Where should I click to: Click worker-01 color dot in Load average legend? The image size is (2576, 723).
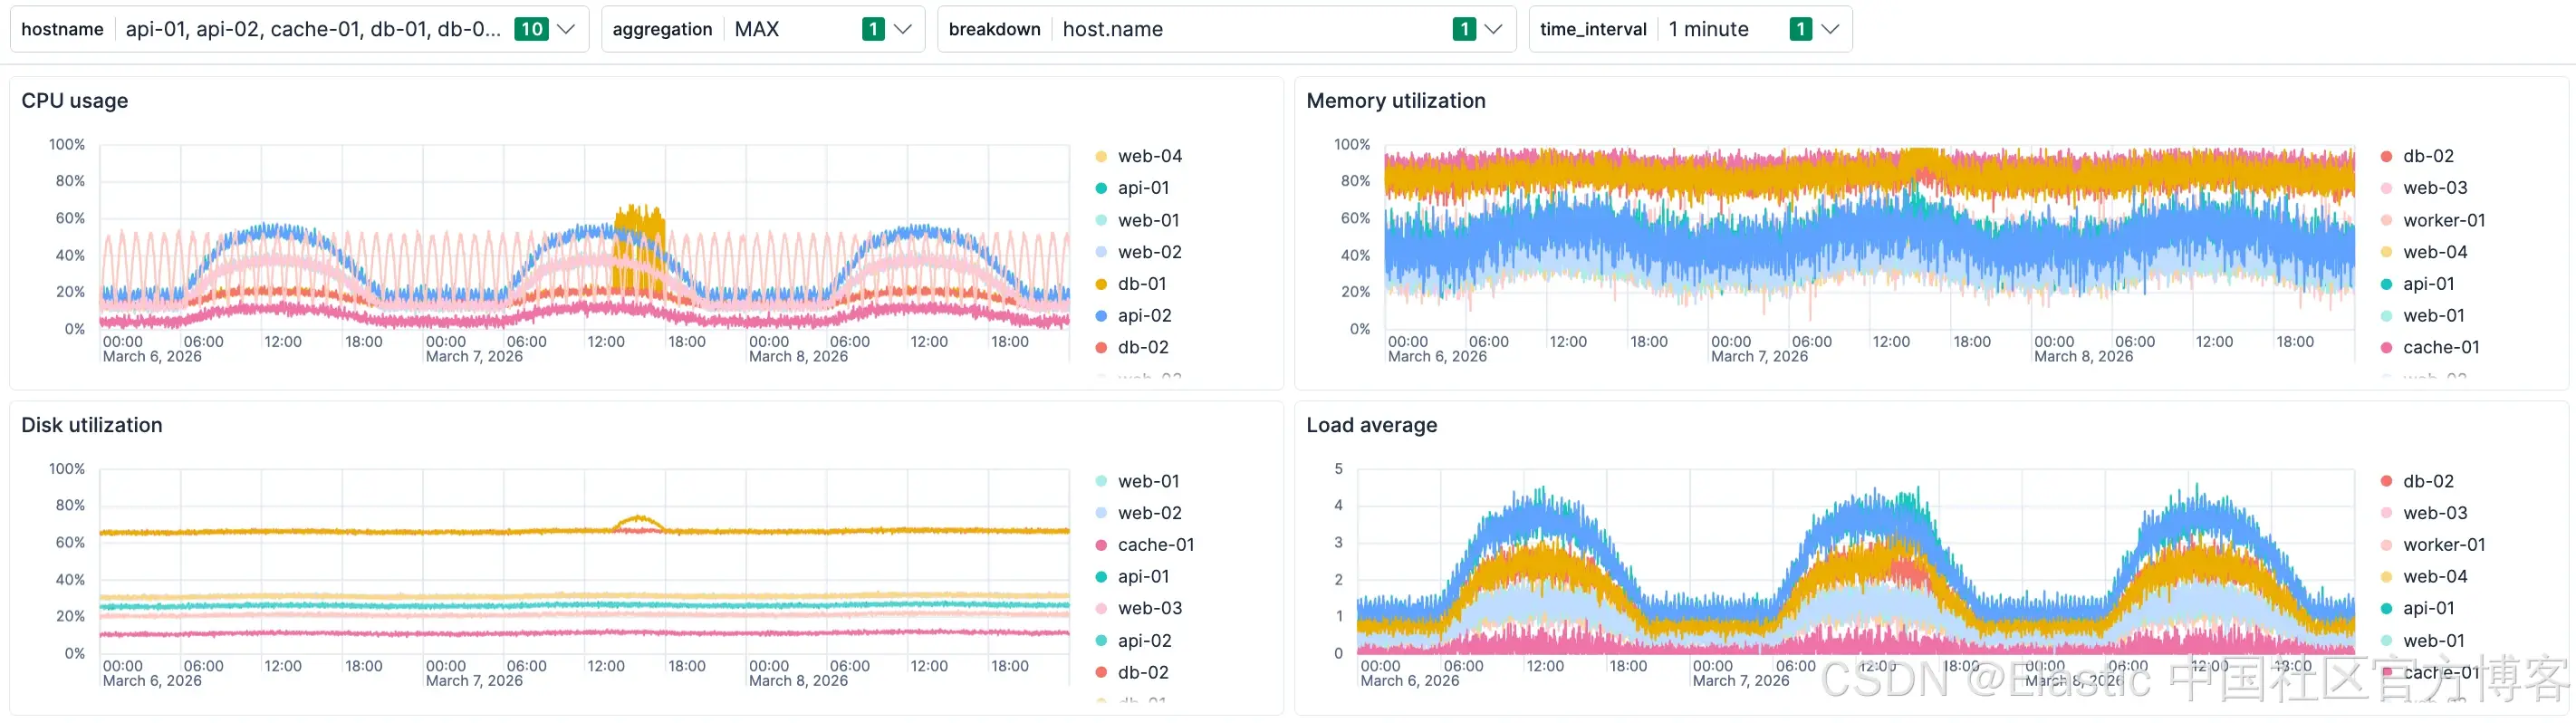coord(2386,545)
